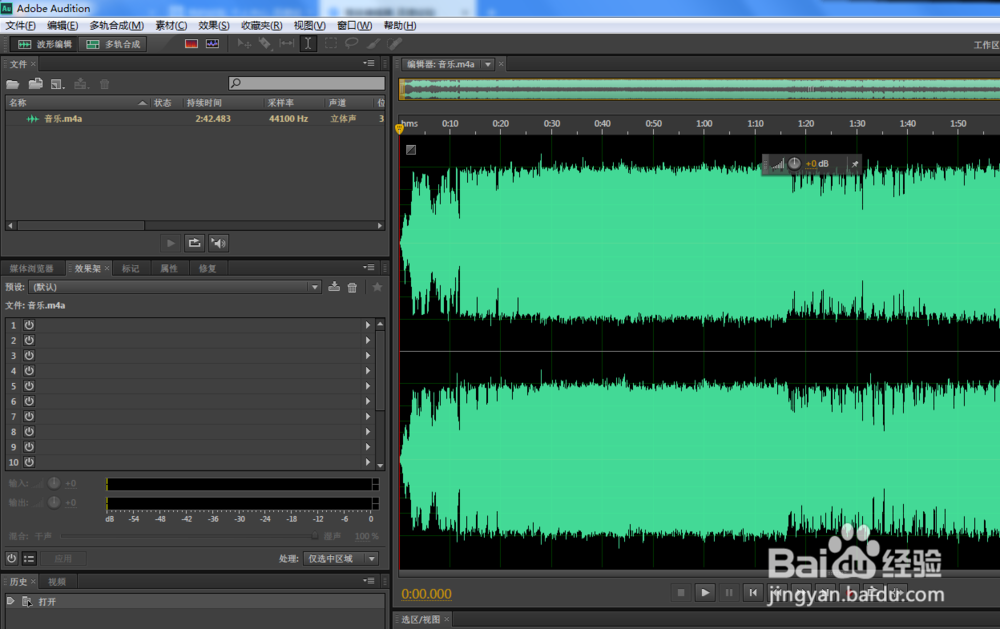Click the 应用 apply button

(63, 558)
